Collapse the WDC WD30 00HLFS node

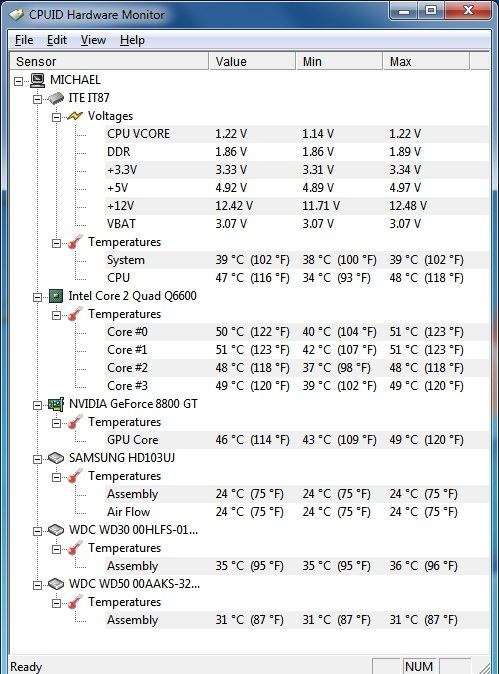[37, 531]
